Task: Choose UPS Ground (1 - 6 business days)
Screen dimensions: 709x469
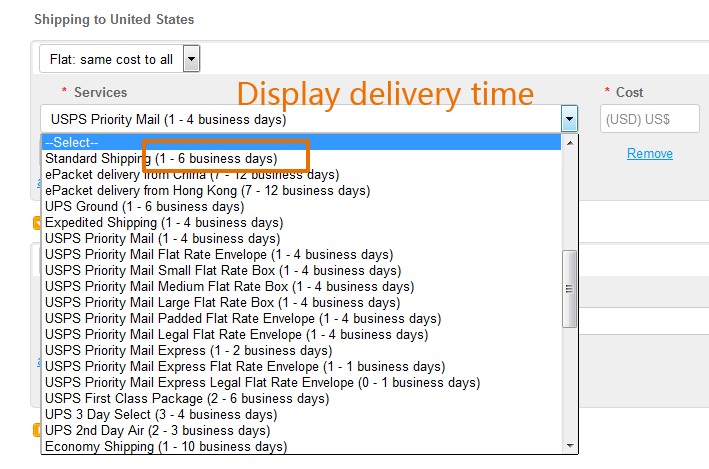Action: 302,207
